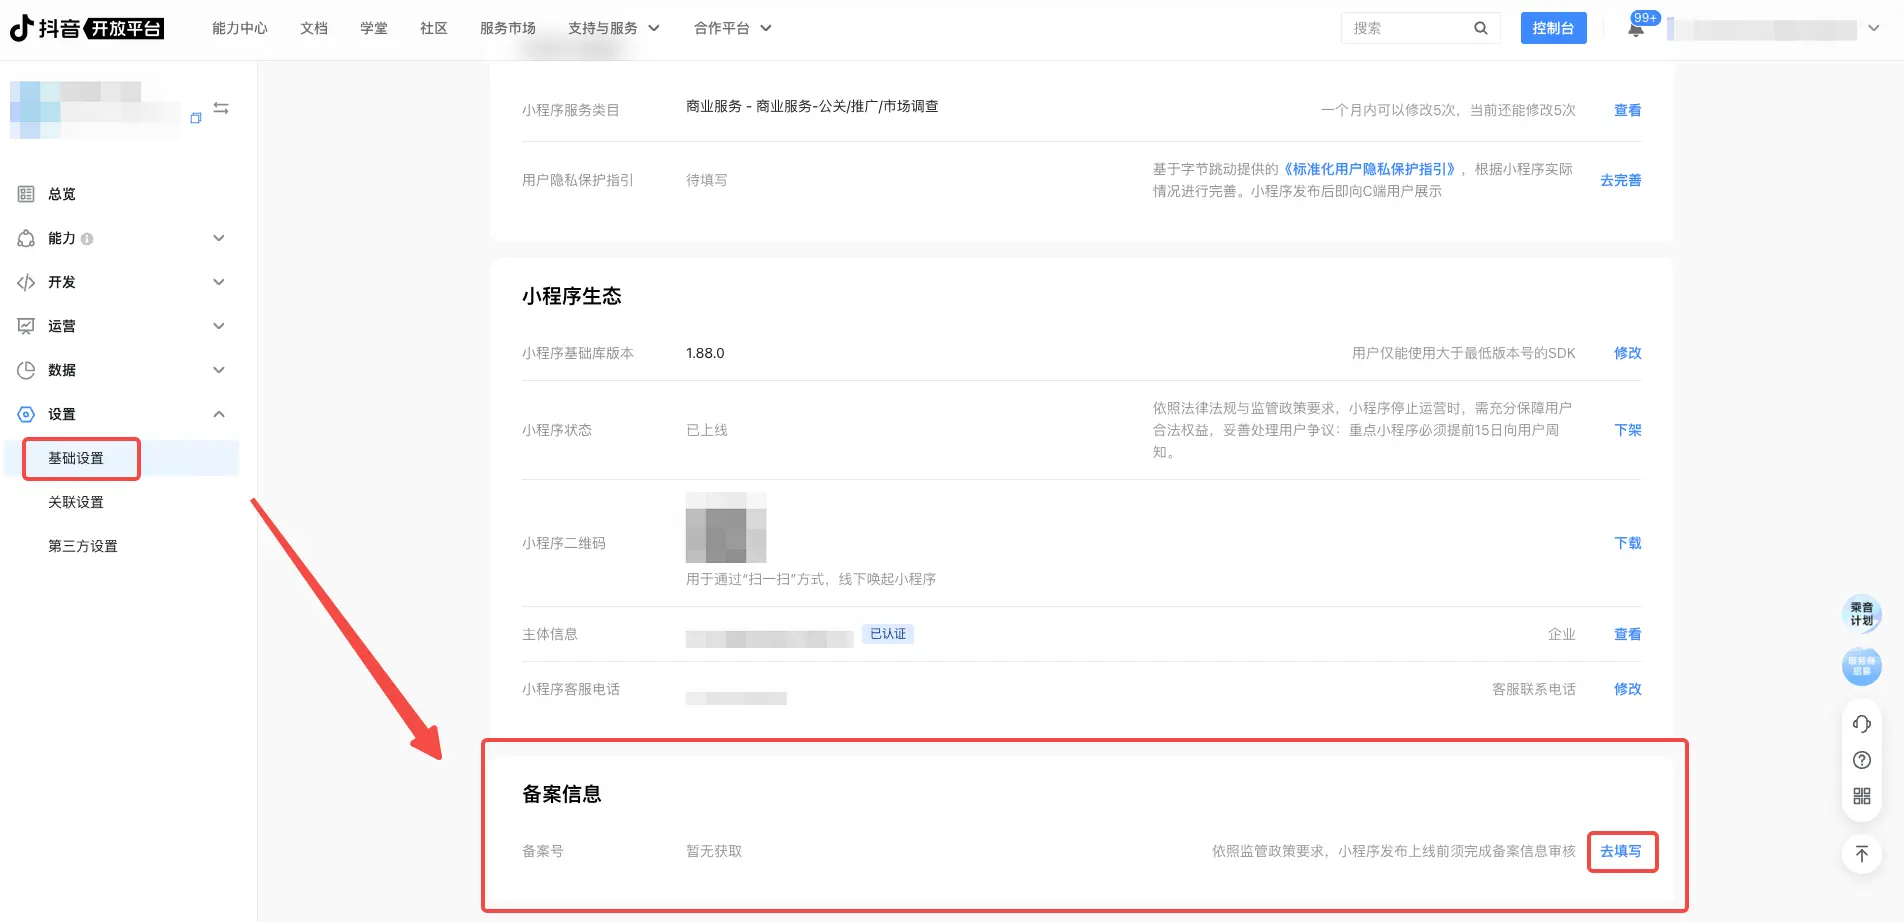Click the sidebar collapse swap icon

tap(221, 108)
